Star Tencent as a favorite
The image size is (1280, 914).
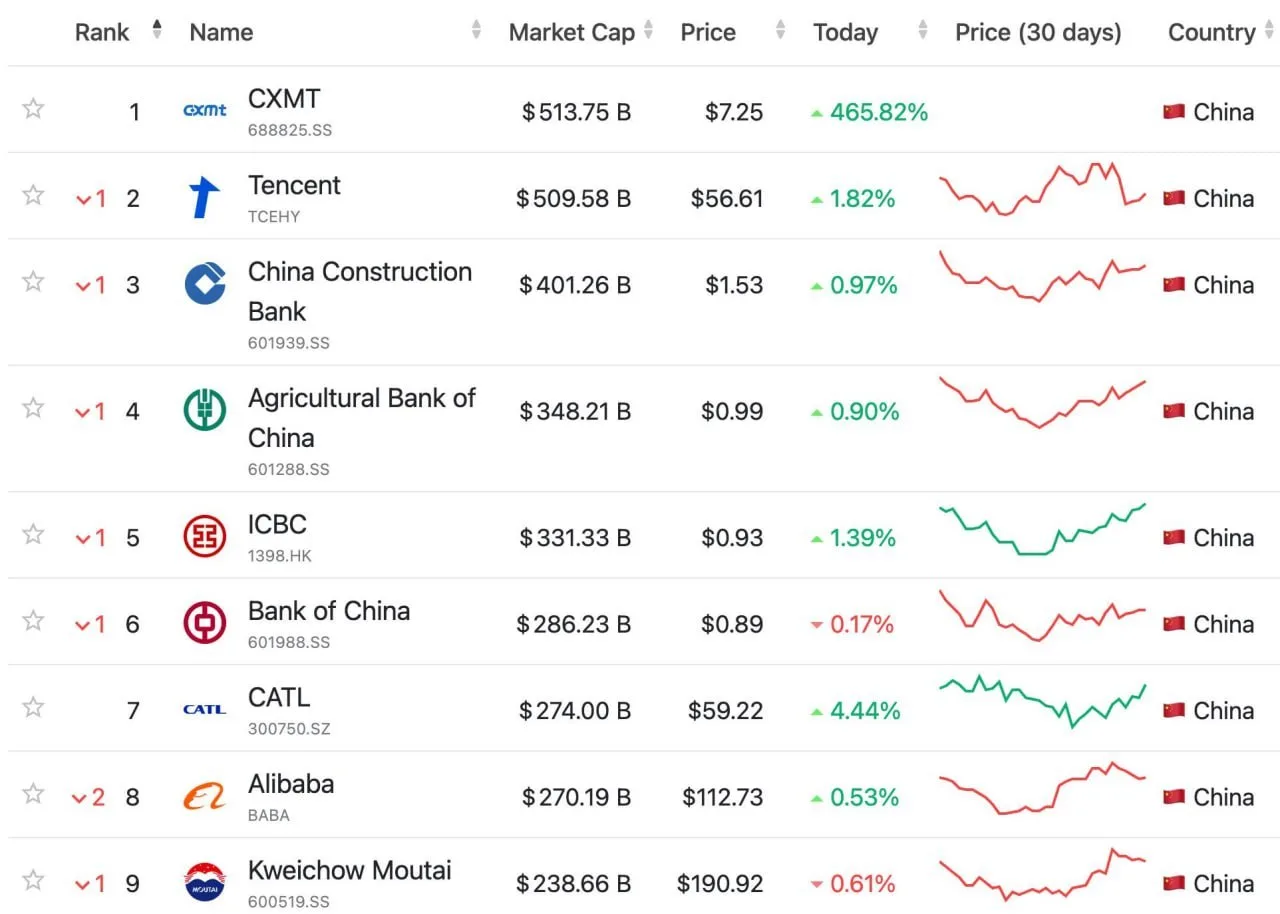[33, 194]
